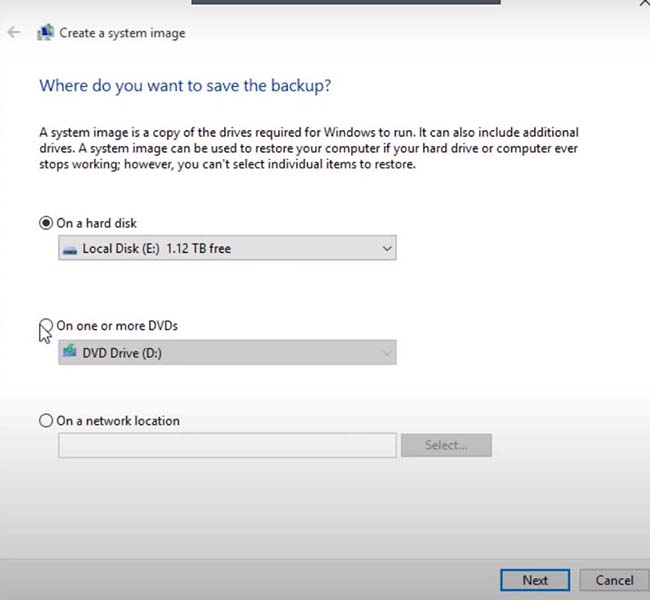Screen dimensions: 650x600
Task: Close the wizard window with X
Action: pos(644,3)
